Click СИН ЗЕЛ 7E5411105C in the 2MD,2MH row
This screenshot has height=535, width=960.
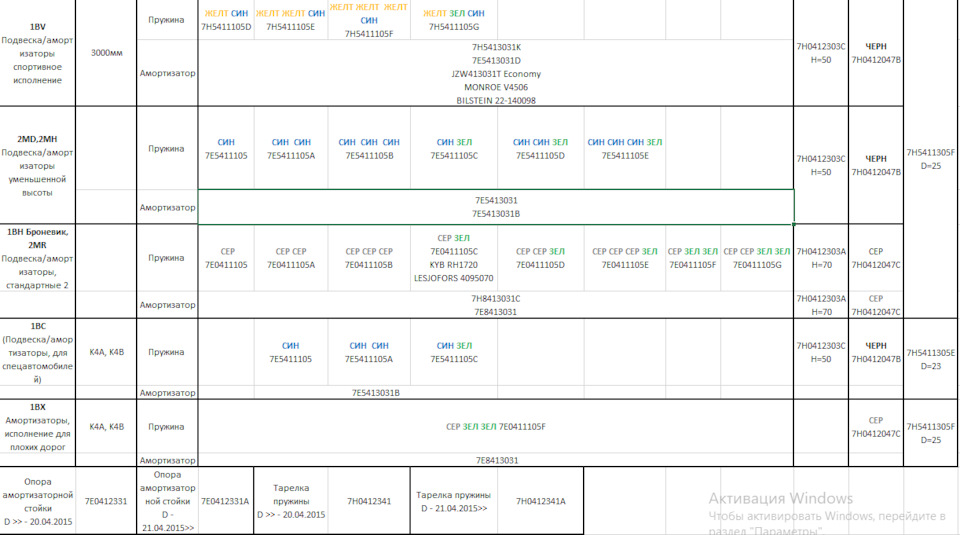tap(454, 149)
